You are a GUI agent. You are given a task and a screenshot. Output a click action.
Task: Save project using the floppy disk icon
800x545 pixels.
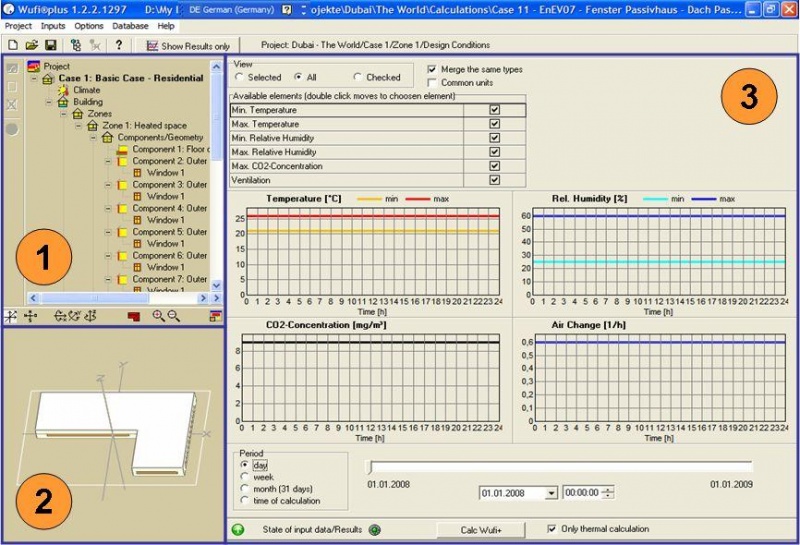tap(49, 45)
